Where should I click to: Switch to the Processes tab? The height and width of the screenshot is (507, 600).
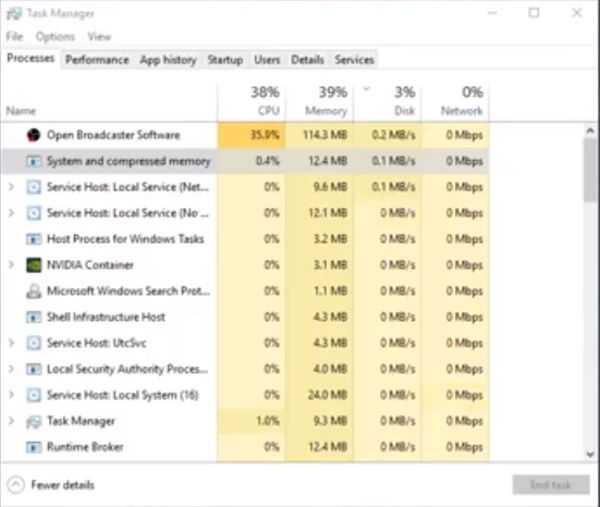click(x=31, y=59)
